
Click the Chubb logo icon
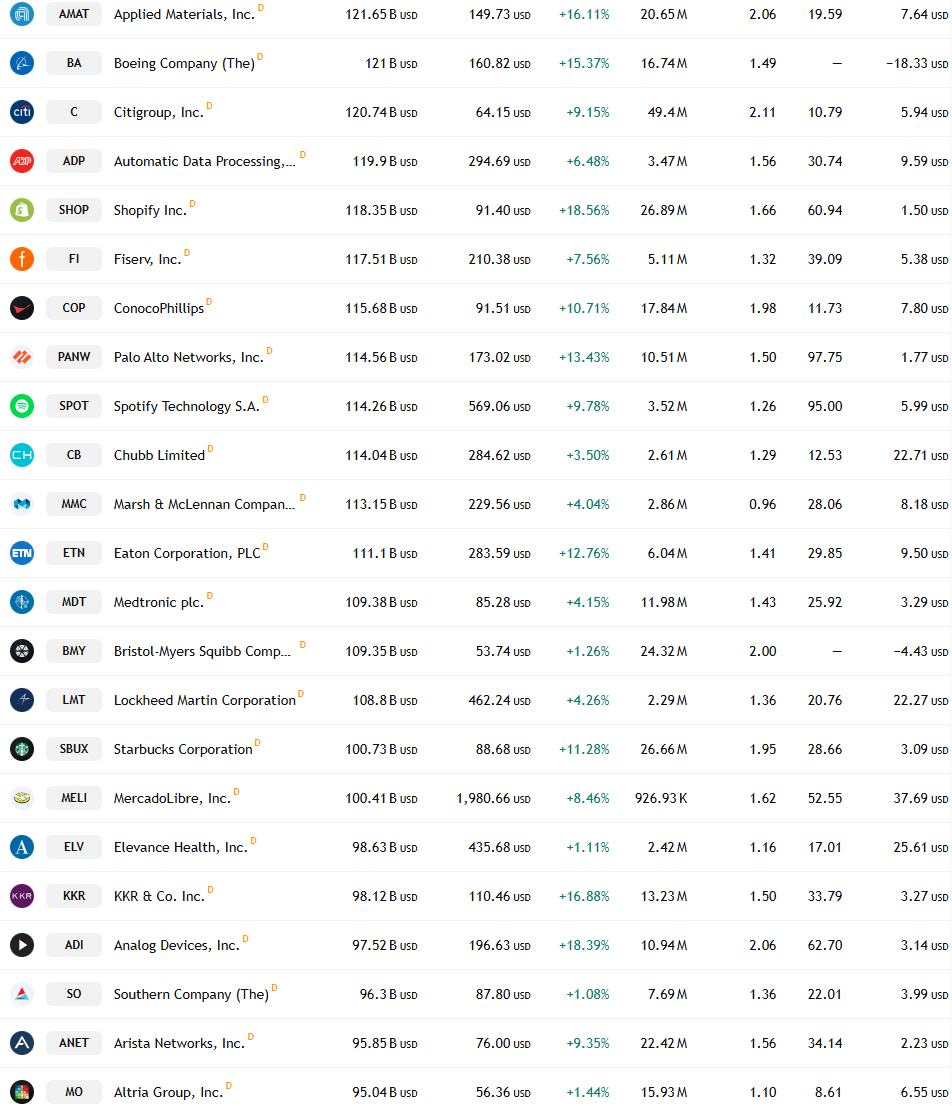click(22, 455)
